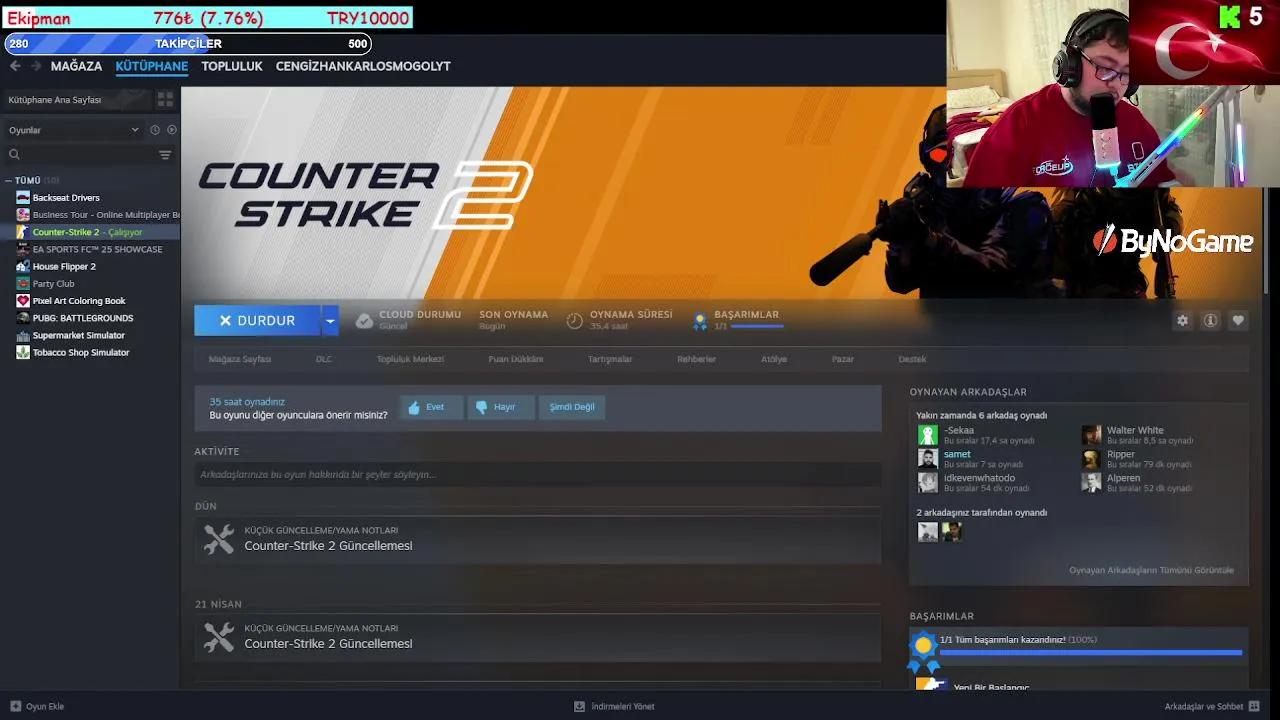Expand the arrow dropdown next to DURDUR
The image size is (1280, 720).
point(330,321)
